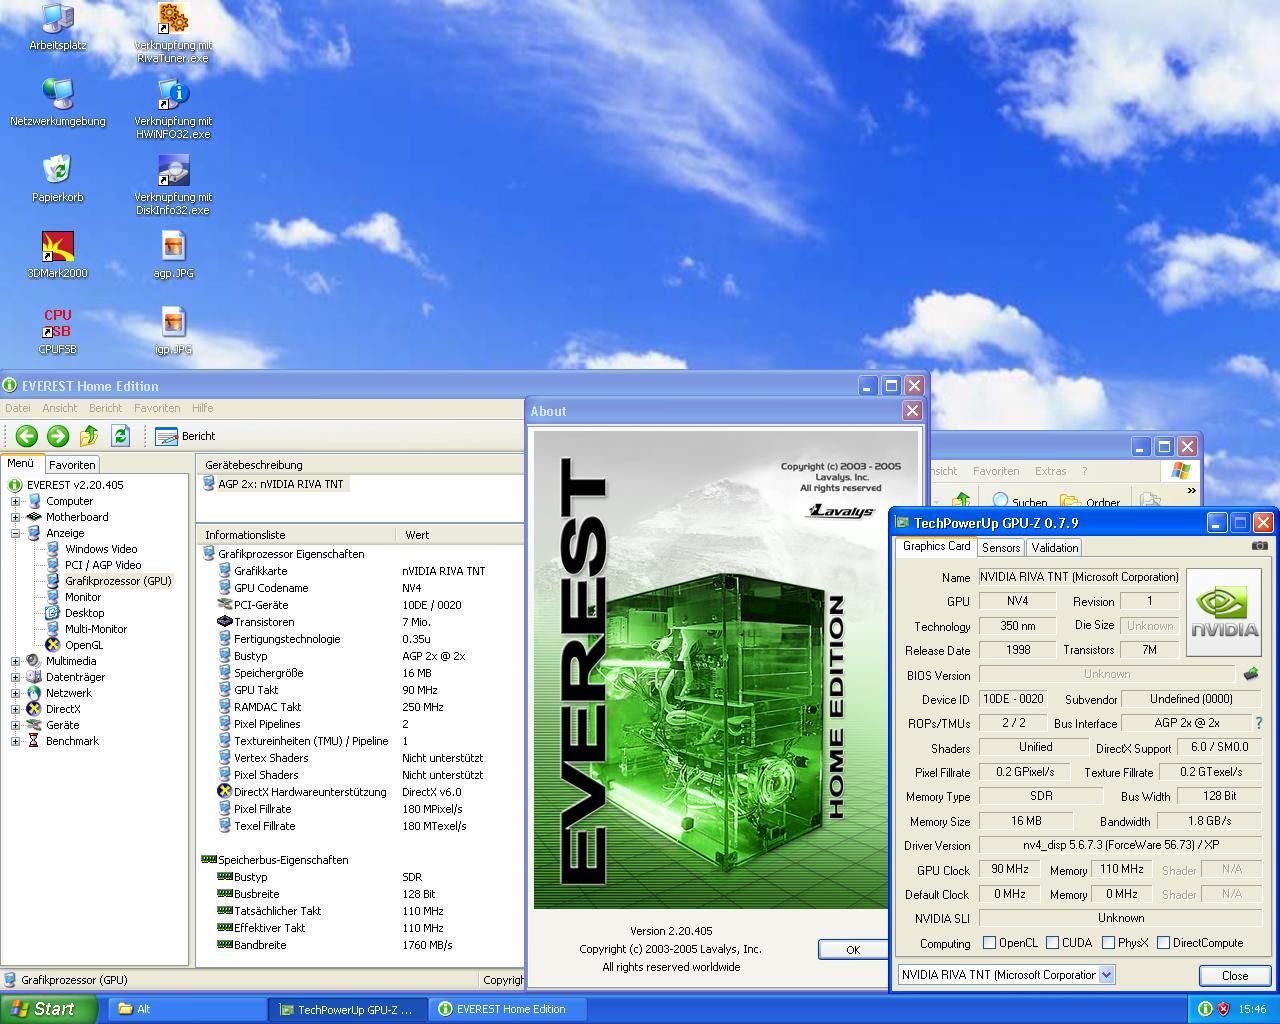
Task: Expand the Netzwerk tree node
Action: point(16,693)
